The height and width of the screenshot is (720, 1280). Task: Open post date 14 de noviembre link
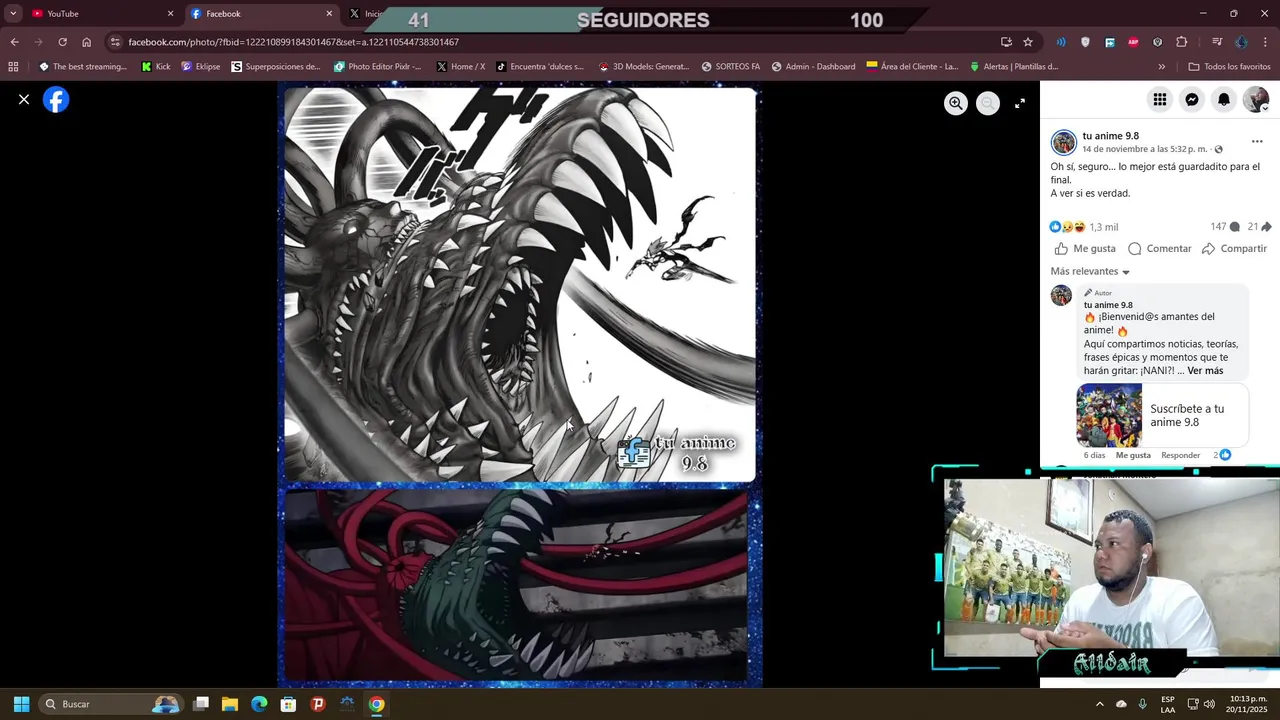click(x=1145, y=149)
